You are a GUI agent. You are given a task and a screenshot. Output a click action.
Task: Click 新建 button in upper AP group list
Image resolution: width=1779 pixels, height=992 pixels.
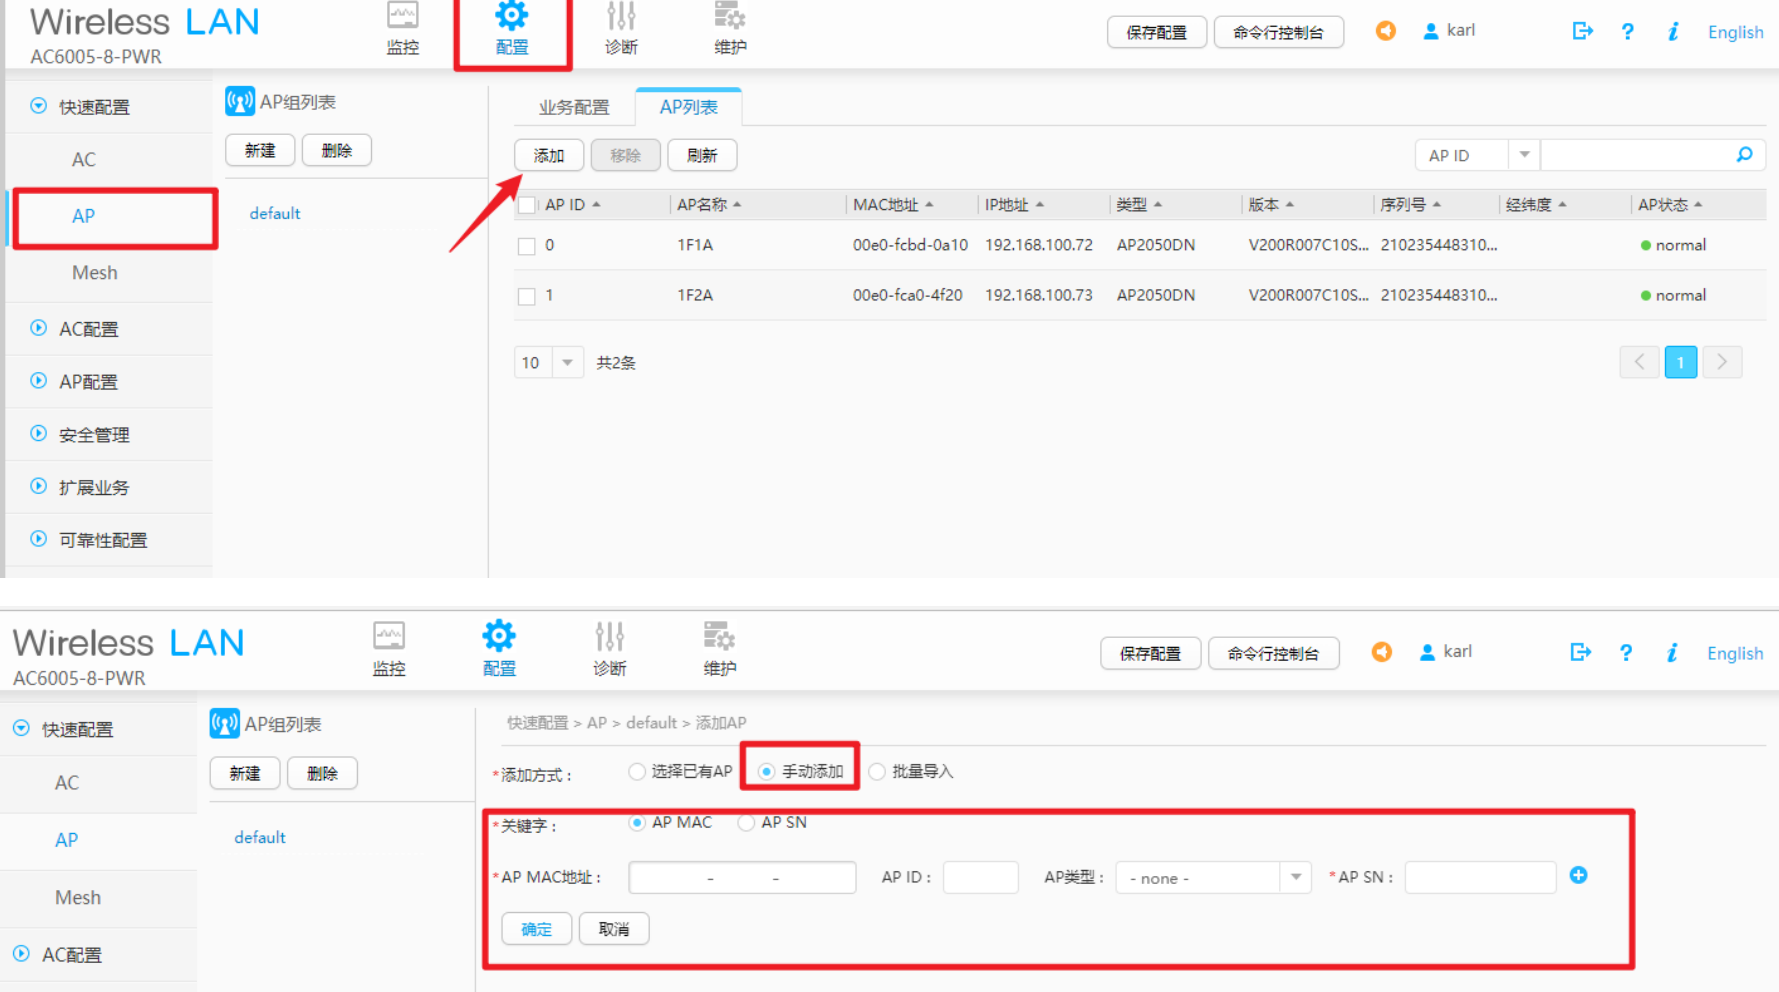coord(260,150)
